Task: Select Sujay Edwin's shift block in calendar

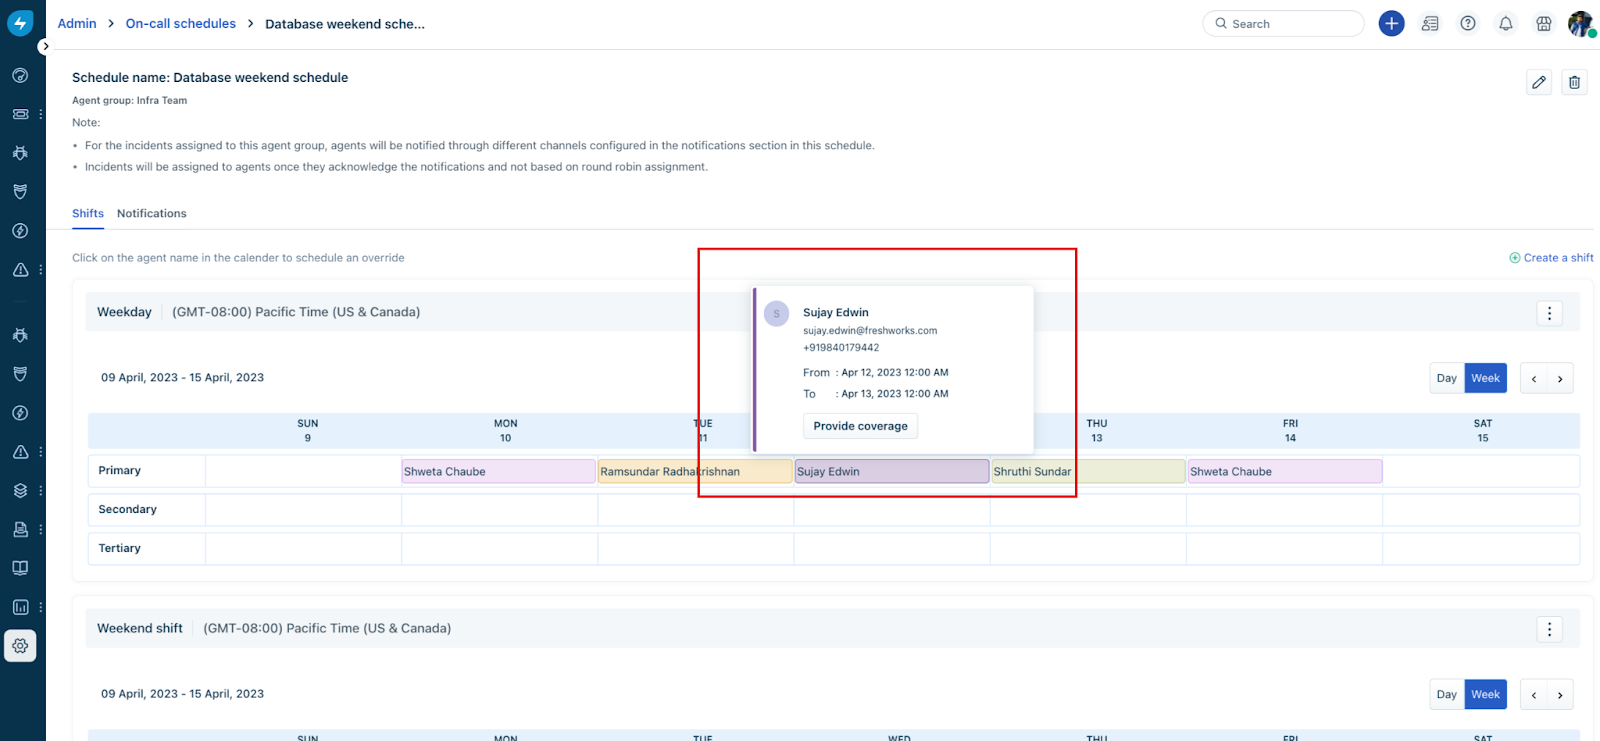Action: coord(892,471)
